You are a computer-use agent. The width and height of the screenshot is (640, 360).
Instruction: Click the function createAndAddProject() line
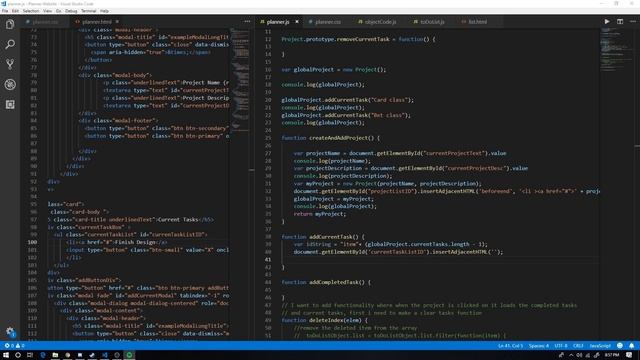pyautogui.click(x=331, y=138)
